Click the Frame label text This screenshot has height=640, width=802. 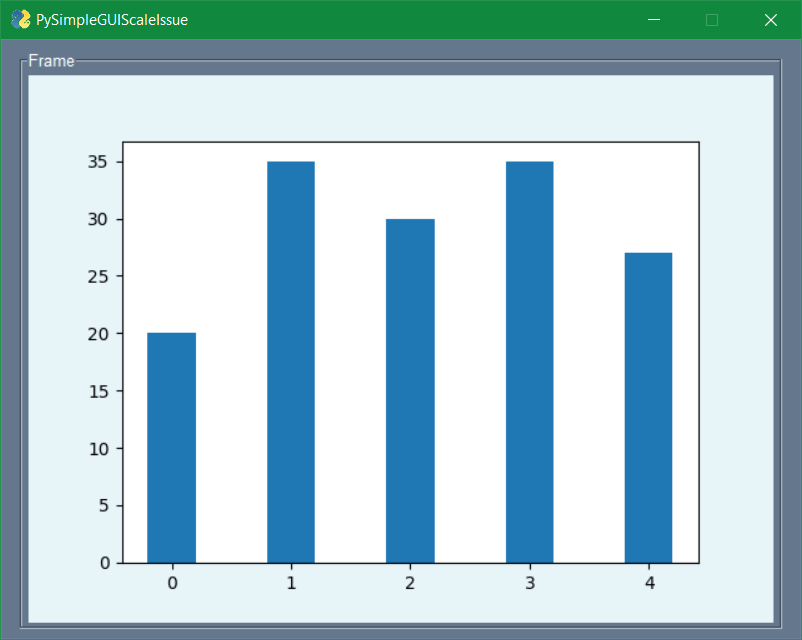pos(50,60)
